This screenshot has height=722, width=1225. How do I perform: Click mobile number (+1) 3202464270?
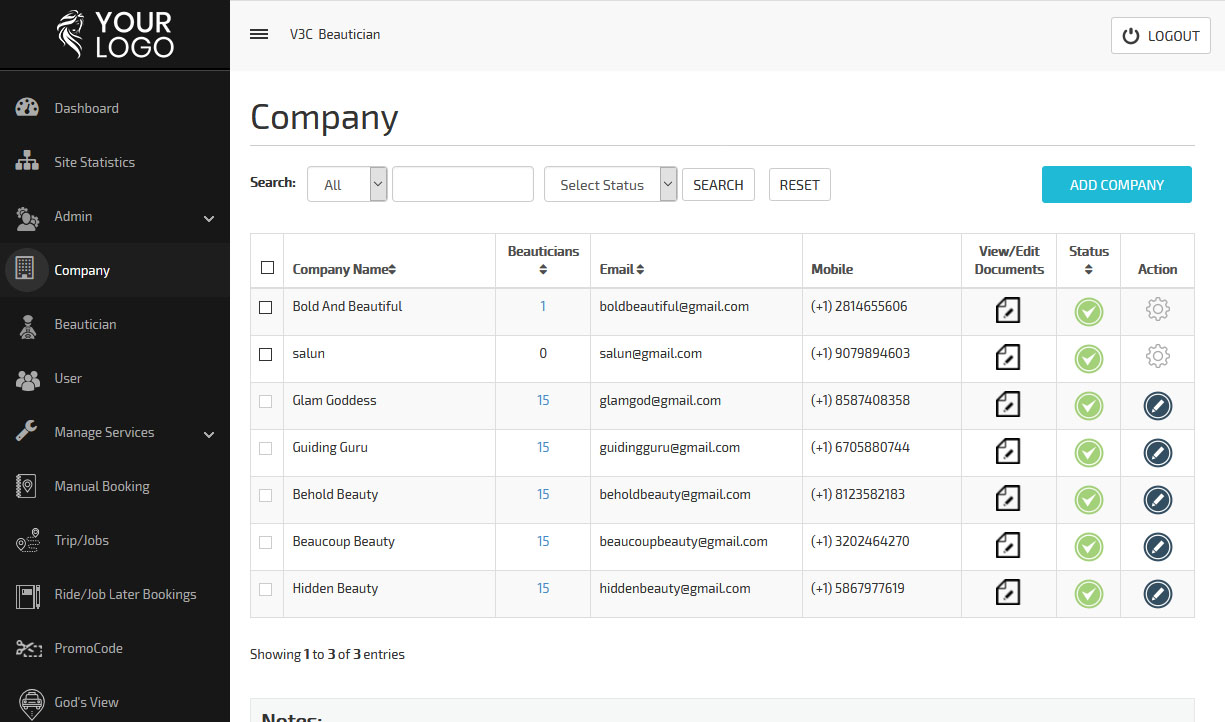(860, 541)
